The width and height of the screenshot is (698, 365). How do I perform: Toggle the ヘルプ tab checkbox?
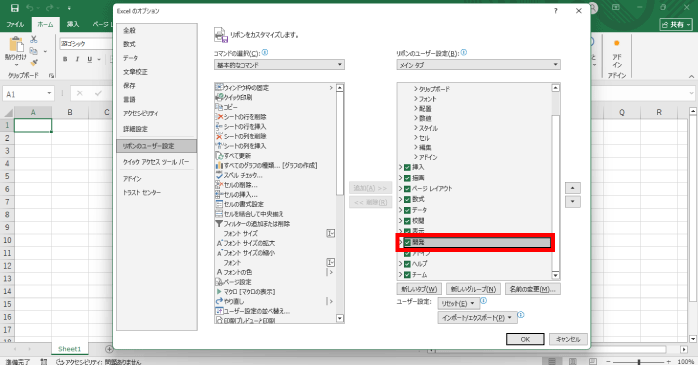coord(407,264)
